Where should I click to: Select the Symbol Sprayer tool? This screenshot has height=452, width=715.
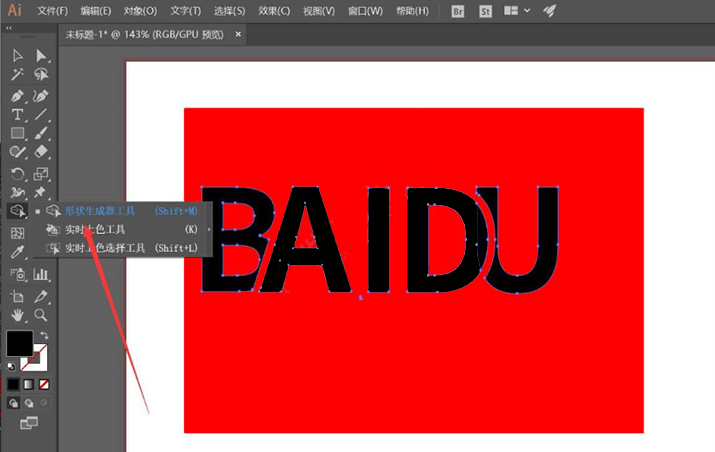click(x=17, y=274)
